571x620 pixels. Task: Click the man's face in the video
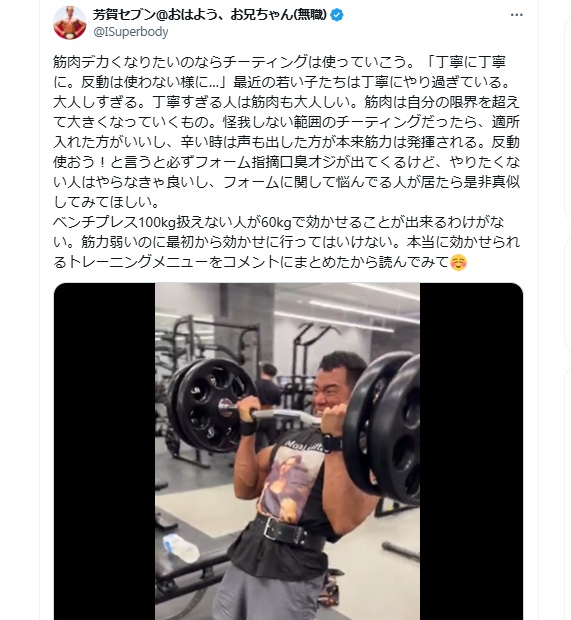[x=332, y=391]
